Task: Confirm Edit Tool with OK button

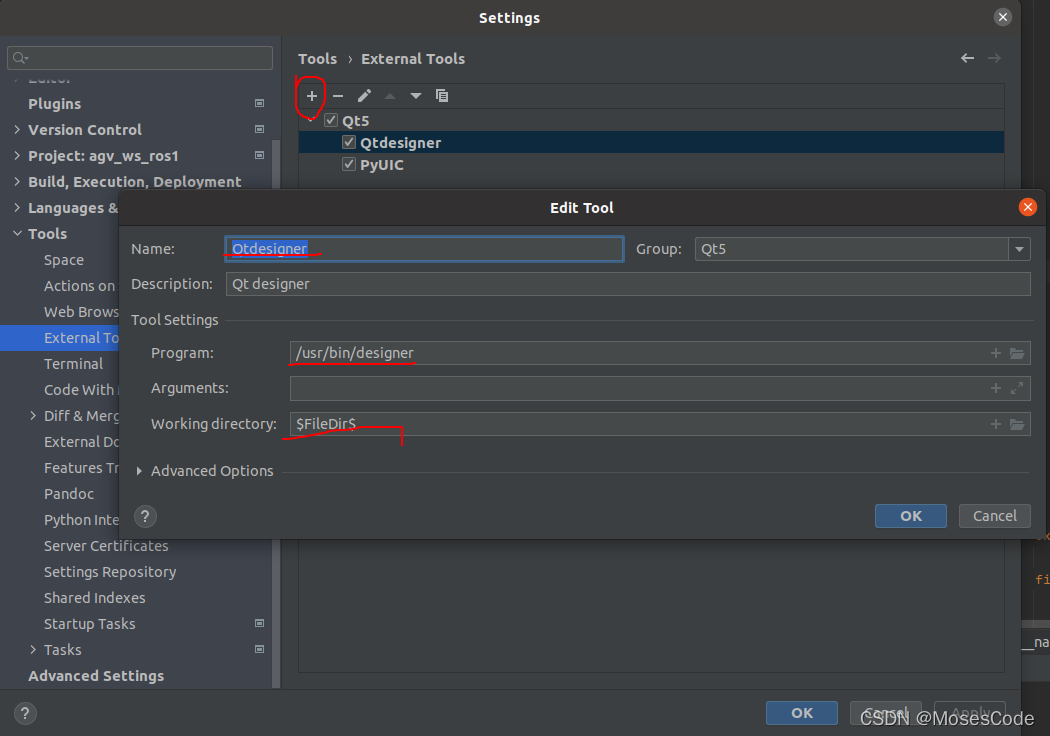Action: [911, 516]
